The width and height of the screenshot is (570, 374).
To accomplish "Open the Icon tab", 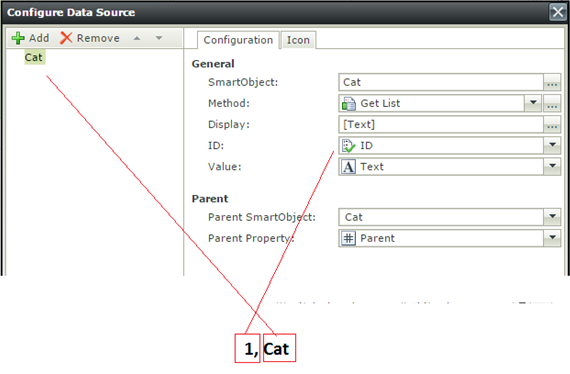I will coord(298,40).
